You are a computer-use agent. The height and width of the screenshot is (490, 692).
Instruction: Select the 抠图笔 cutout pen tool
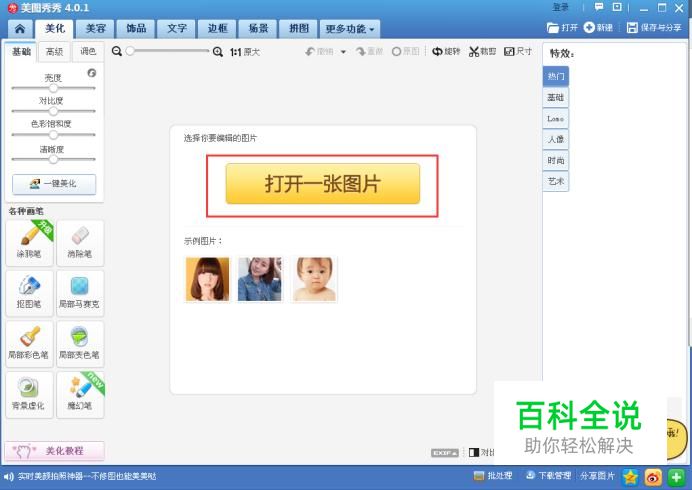click(x=29, y=294)
